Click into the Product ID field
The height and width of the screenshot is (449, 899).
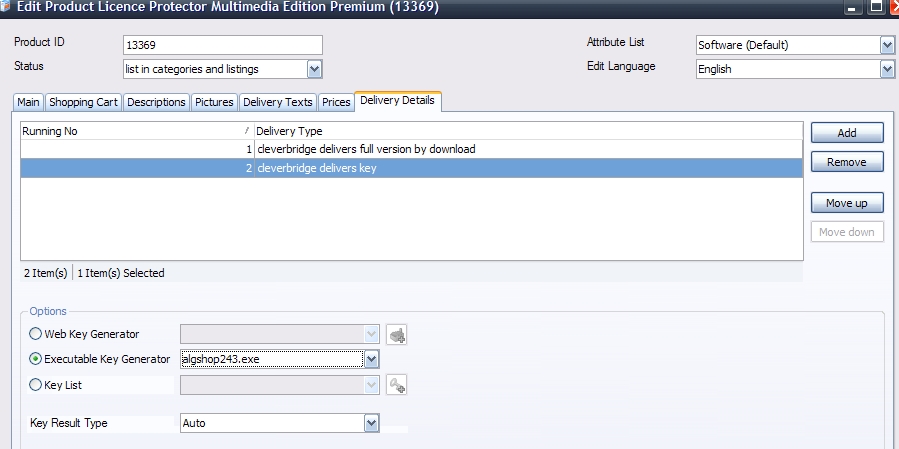(x=222, y=45)
